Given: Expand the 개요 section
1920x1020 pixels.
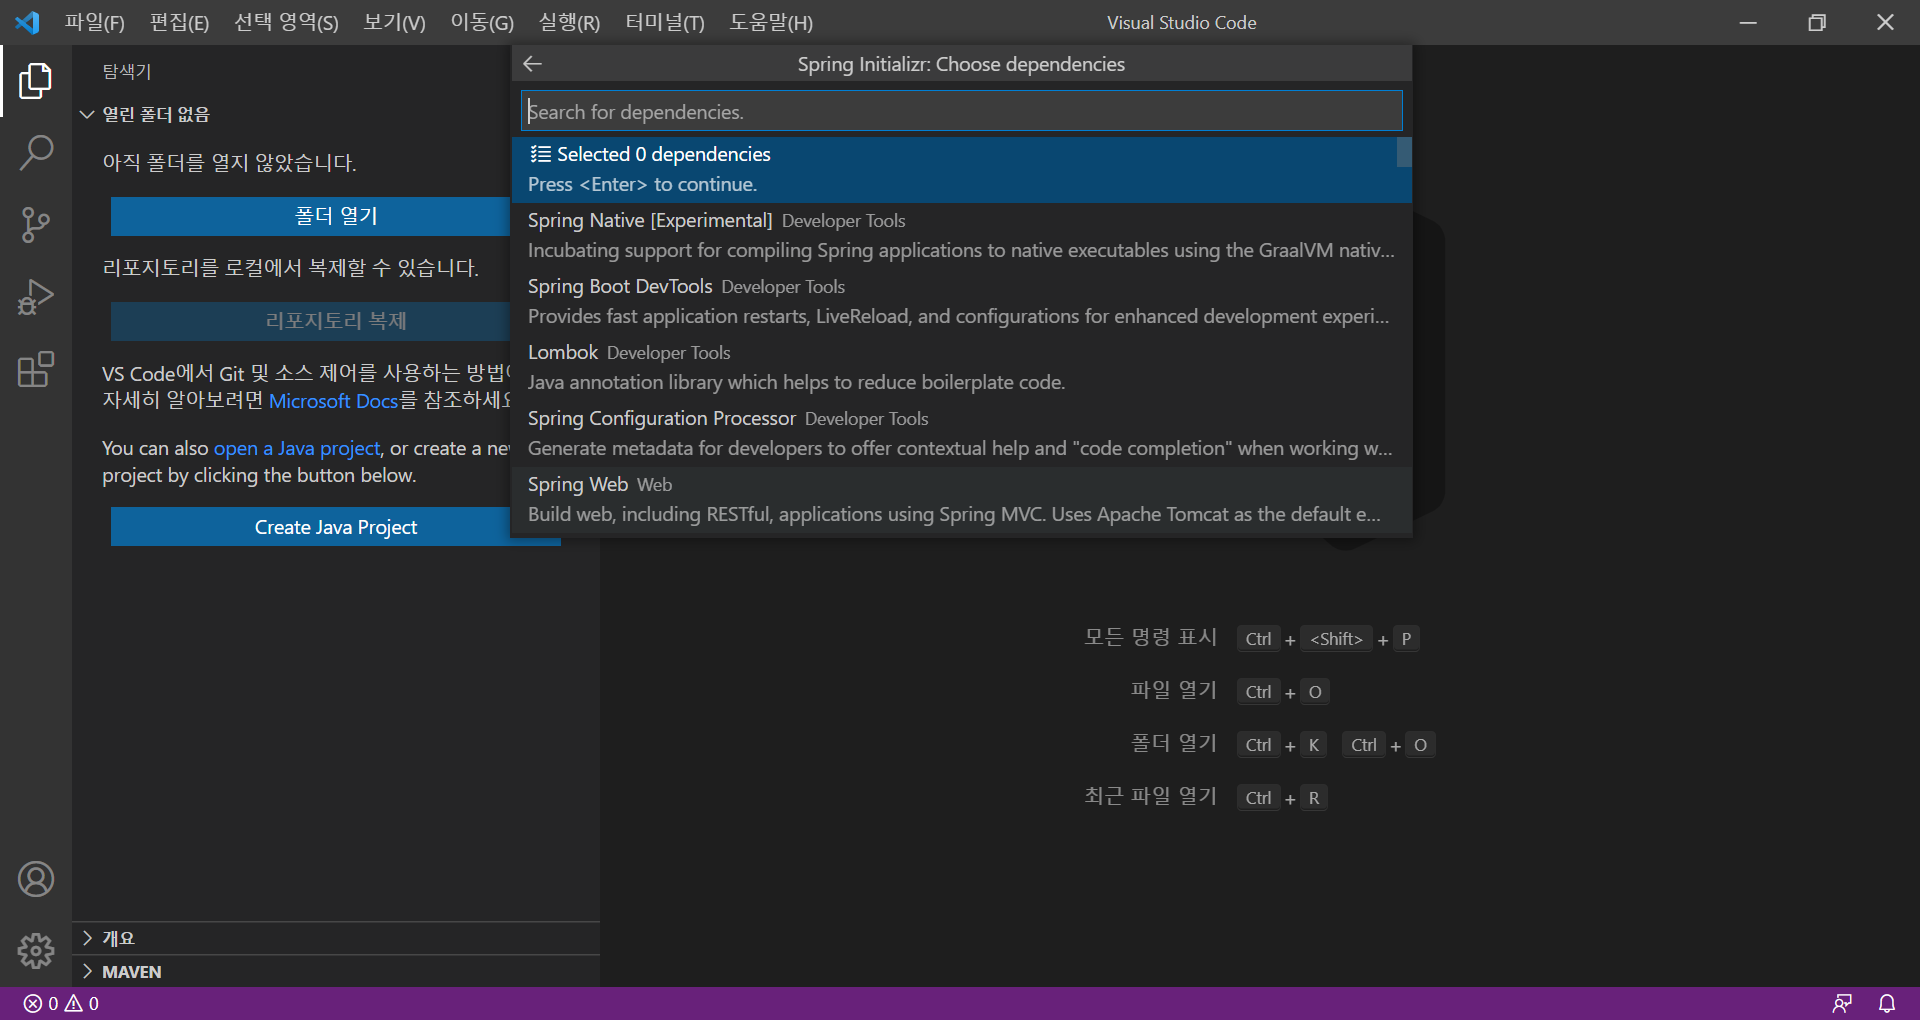Looking at the screenshot, I should [x=336, y=938].
